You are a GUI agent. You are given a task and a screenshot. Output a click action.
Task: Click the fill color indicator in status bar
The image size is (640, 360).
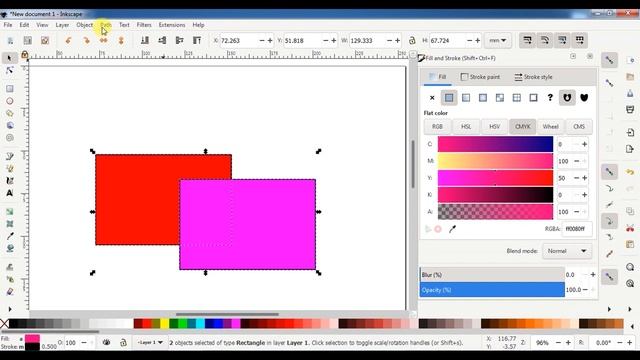32,339
